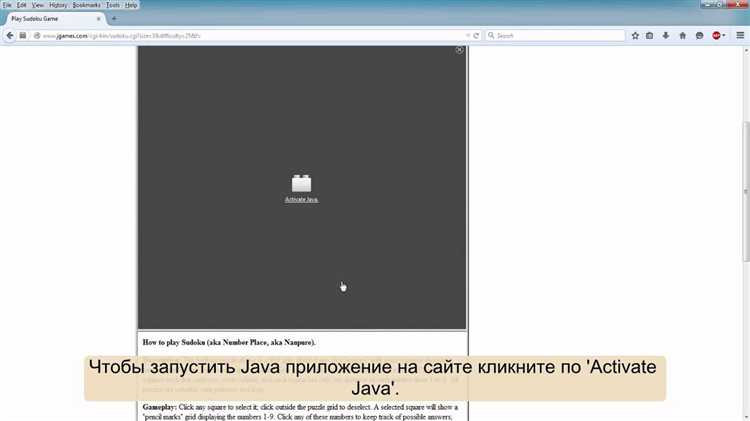The image size is (750, 421).
Task: Open the Bookmarks menu
Action: tap(87, 5)
